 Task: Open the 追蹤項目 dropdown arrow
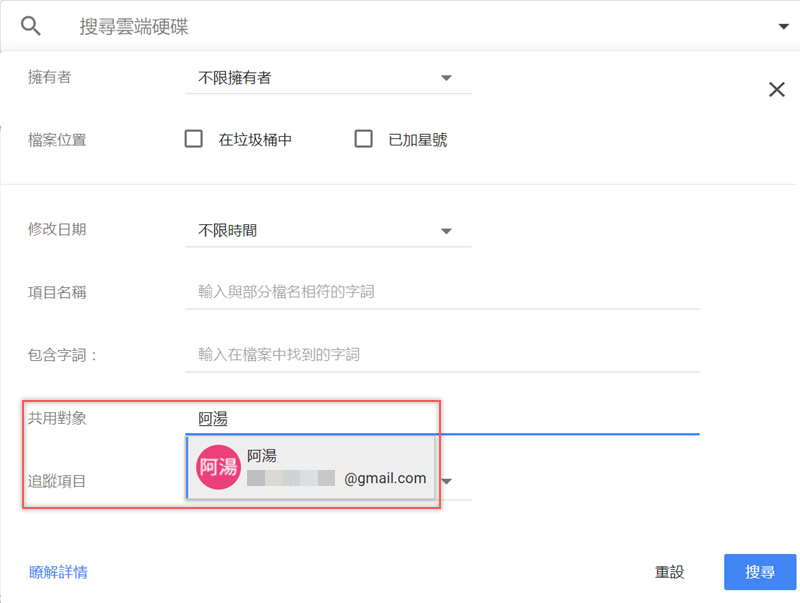coord(447,481)
